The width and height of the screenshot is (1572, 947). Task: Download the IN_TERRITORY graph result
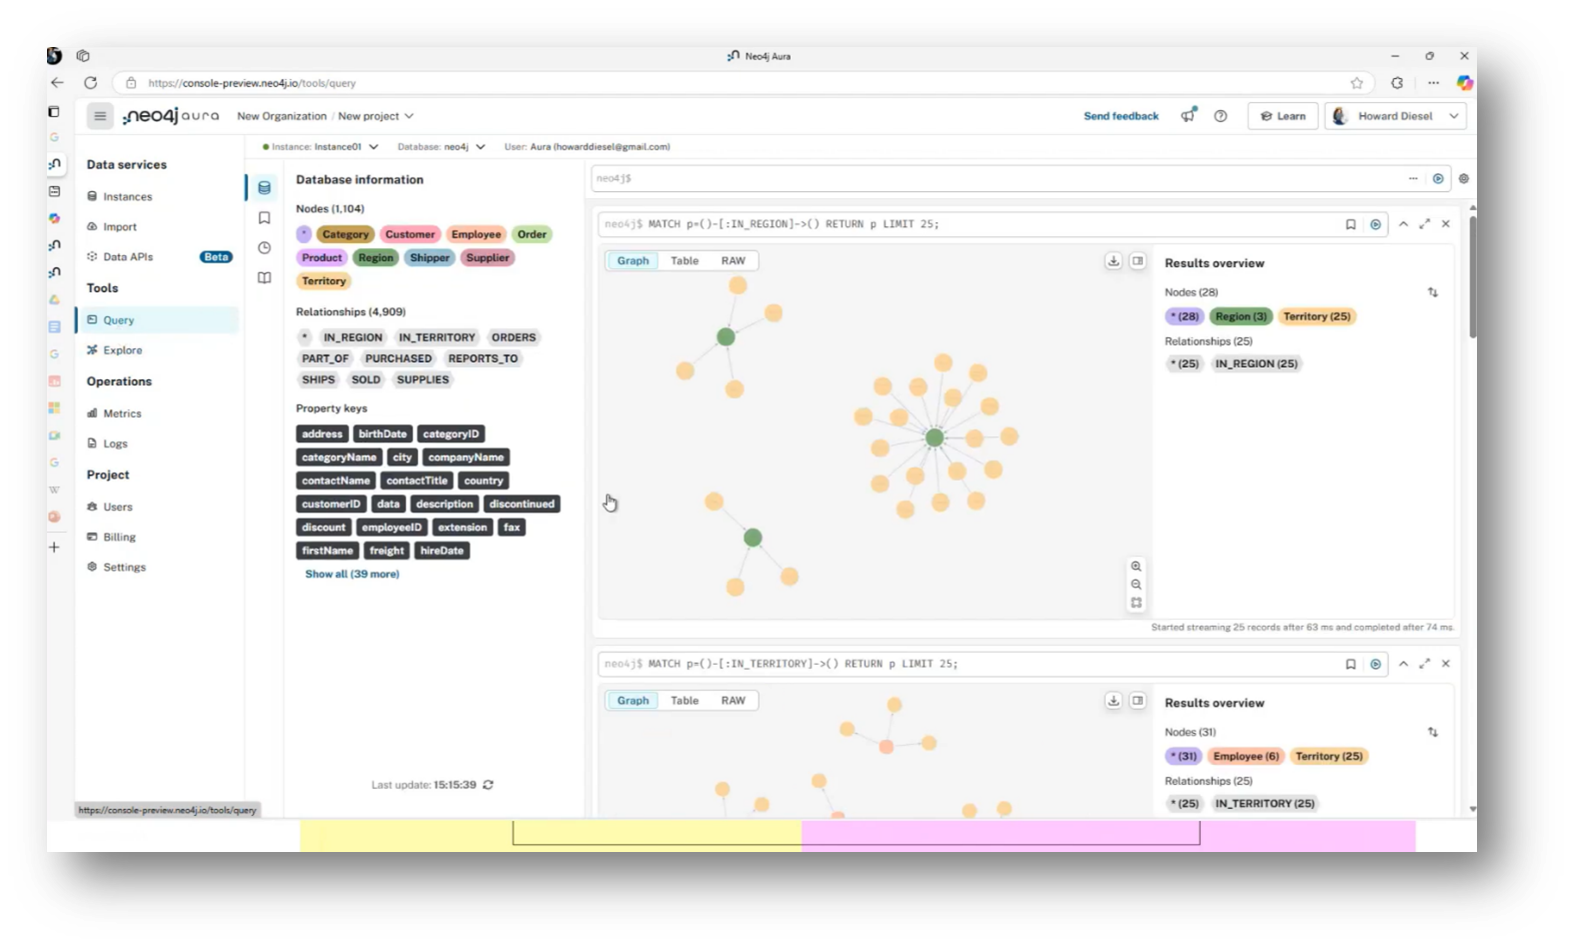click(1113, 701)
